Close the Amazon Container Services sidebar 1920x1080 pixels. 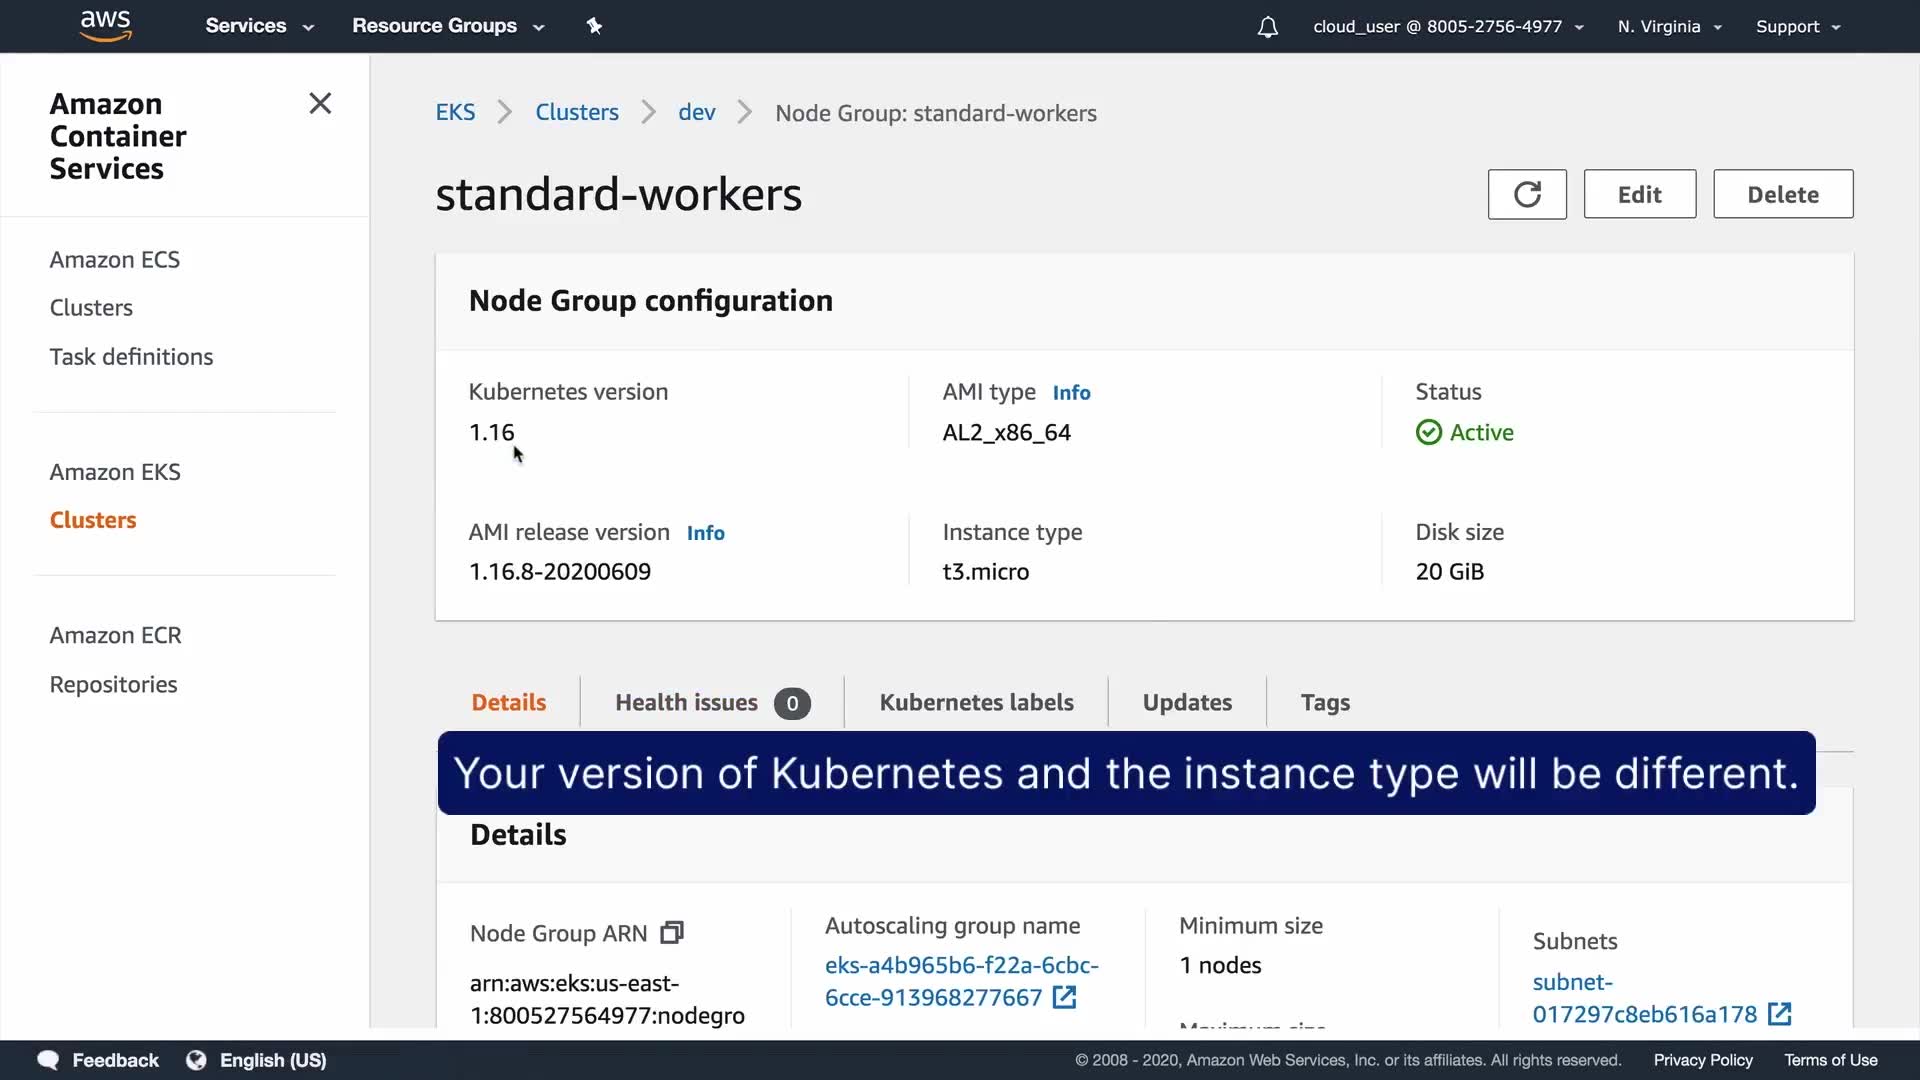[x=320, y=104]
